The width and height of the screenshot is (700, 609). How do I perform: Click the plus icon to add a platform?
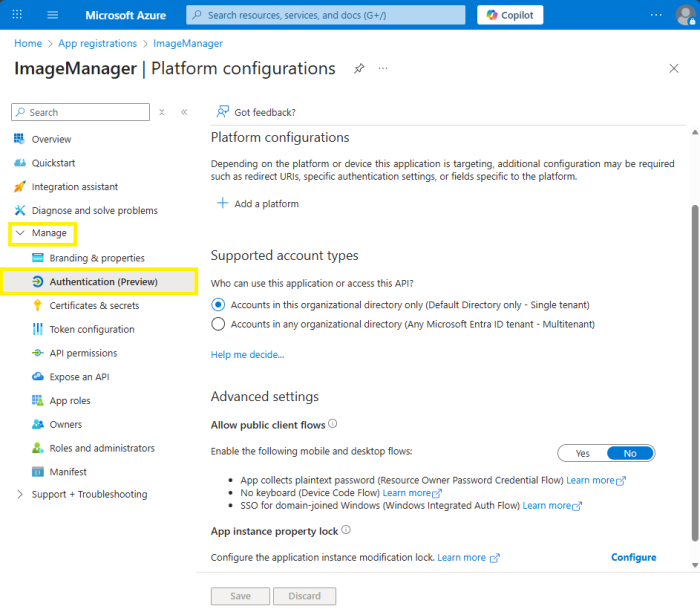pos(222,204)
